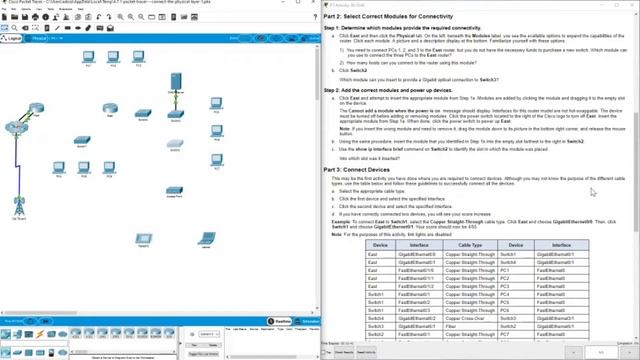This screenshot has width=640, height=360.
Task: Open the Options menu
Action: point(26,9)
